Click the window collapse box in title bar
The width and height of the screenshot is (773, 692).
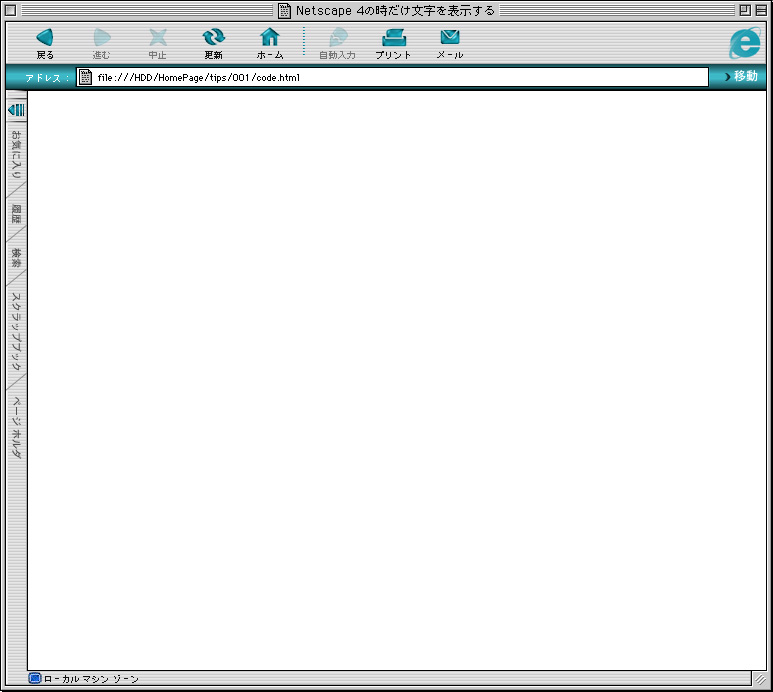[x=761, y=10]
